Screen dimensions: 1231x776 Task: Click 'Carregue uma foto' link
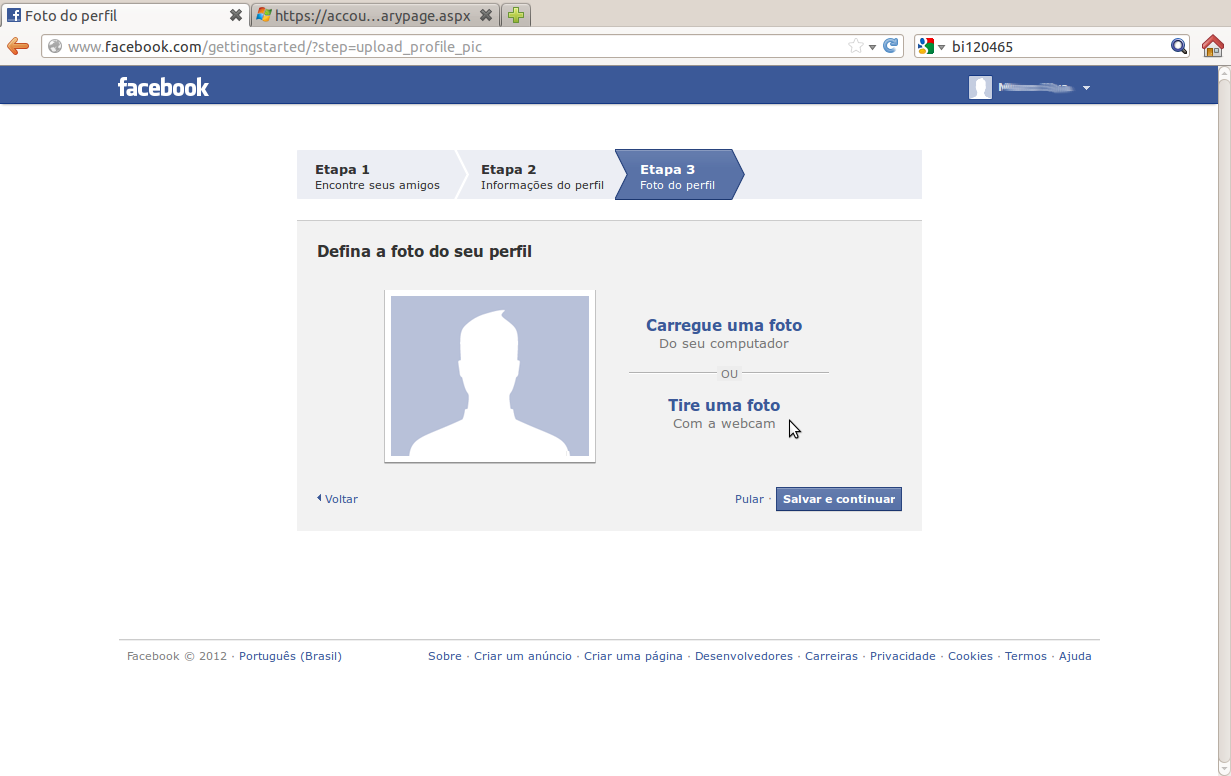724,325
